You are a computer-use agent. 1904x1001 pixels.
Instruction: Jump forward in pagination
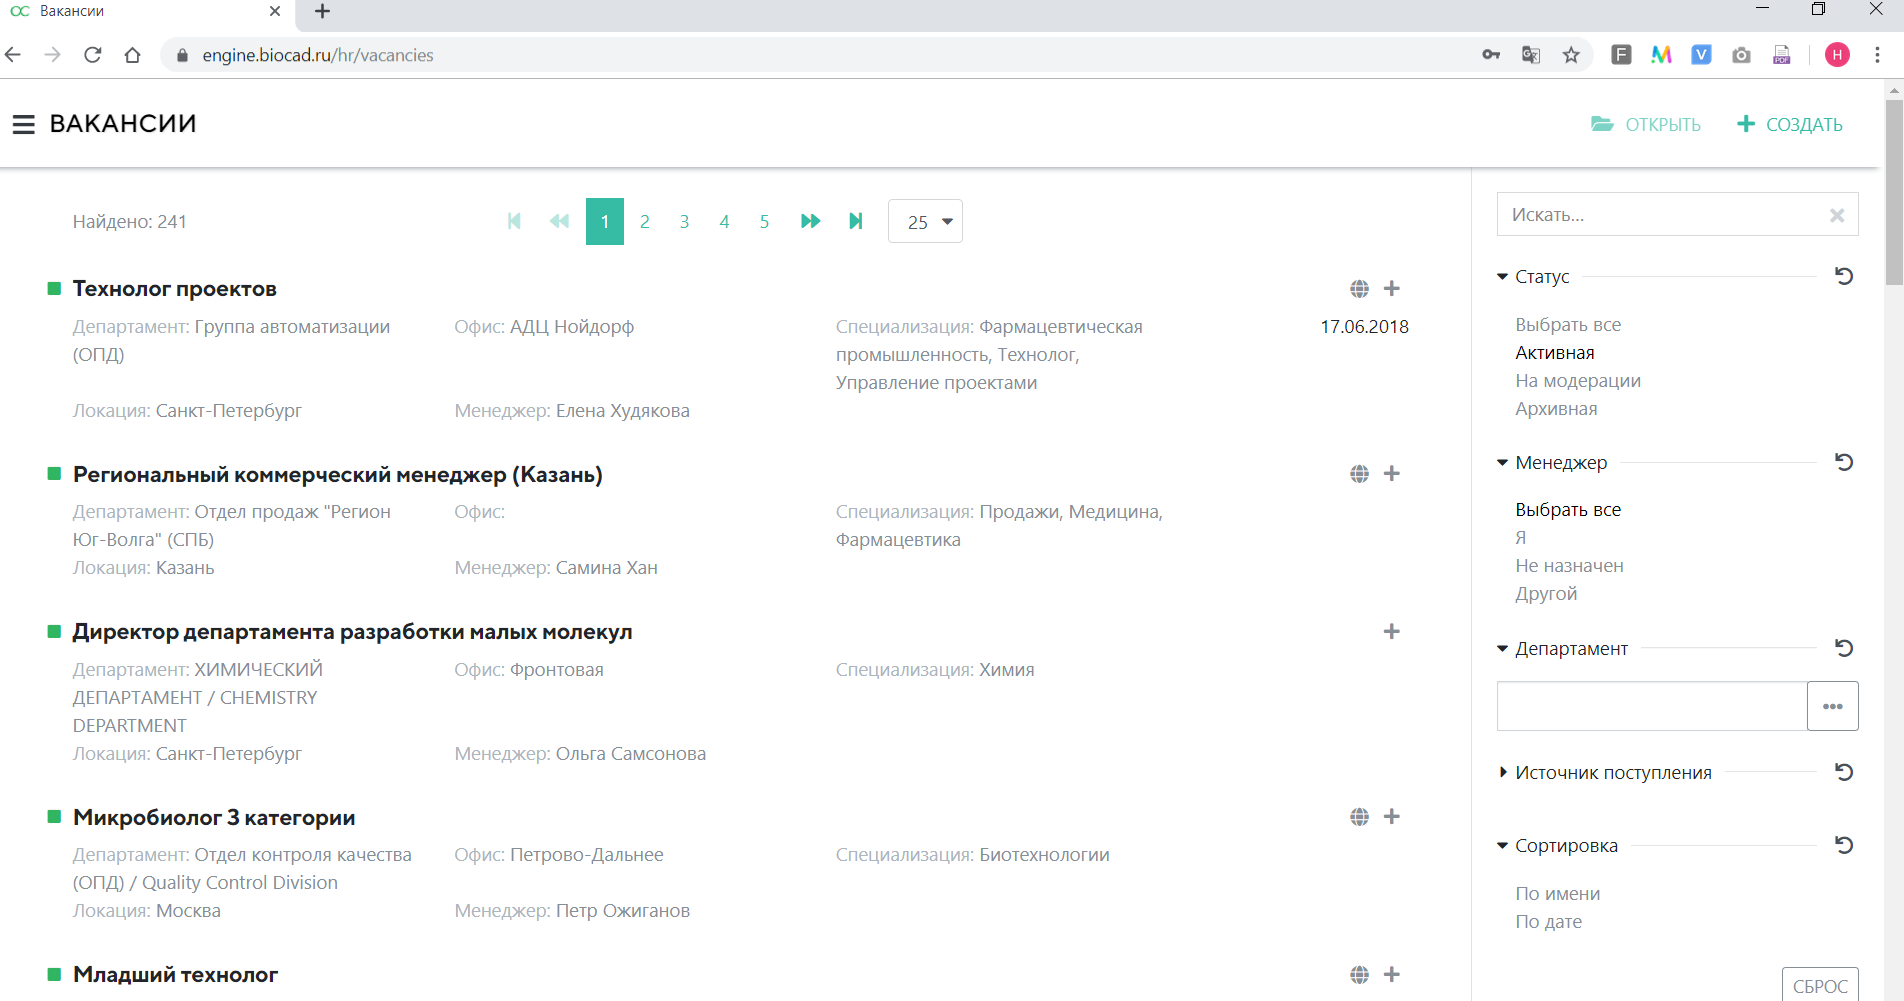pos(810,221)
